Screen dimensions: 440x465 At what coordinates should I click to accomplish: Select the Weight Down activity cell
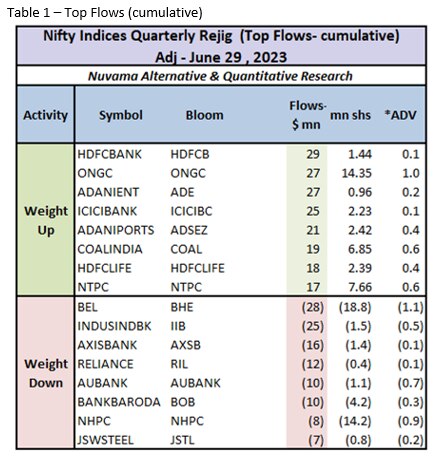pos(46,373)
